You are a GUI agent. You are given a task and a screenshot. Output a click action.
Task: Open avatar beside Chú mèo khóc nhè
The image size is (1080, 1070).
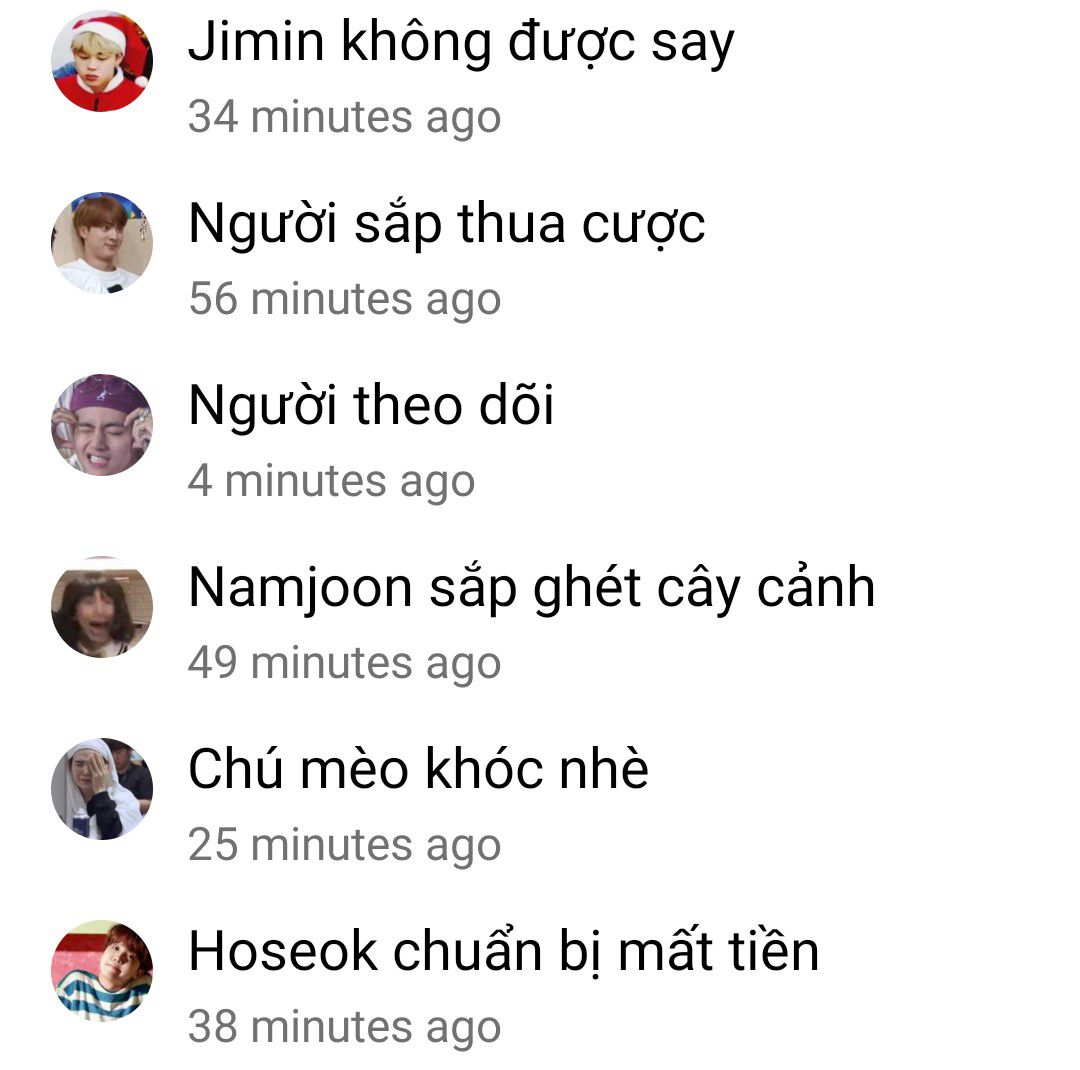click(x=102, y=788)
